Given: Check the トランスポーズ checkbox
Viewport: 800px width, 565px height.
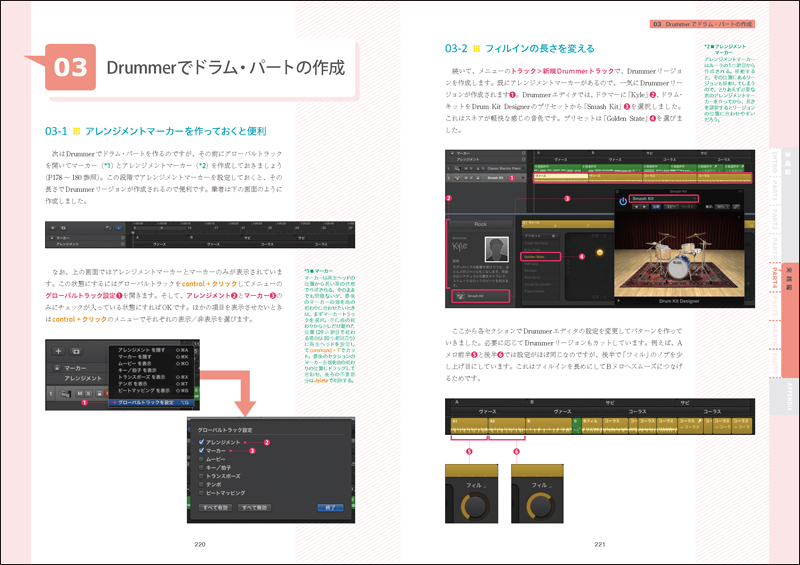Looking at the screenshot, I should coord(201,476).
